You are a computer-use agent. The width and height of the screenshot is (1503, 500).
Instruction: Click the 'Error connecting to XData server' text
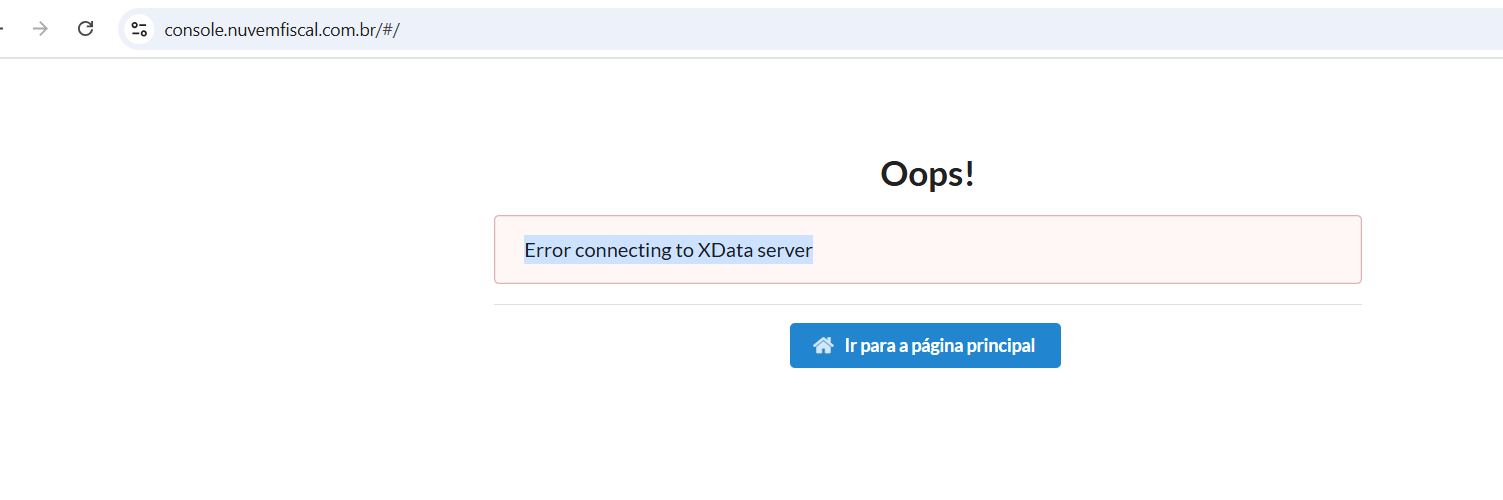point(668,250)
